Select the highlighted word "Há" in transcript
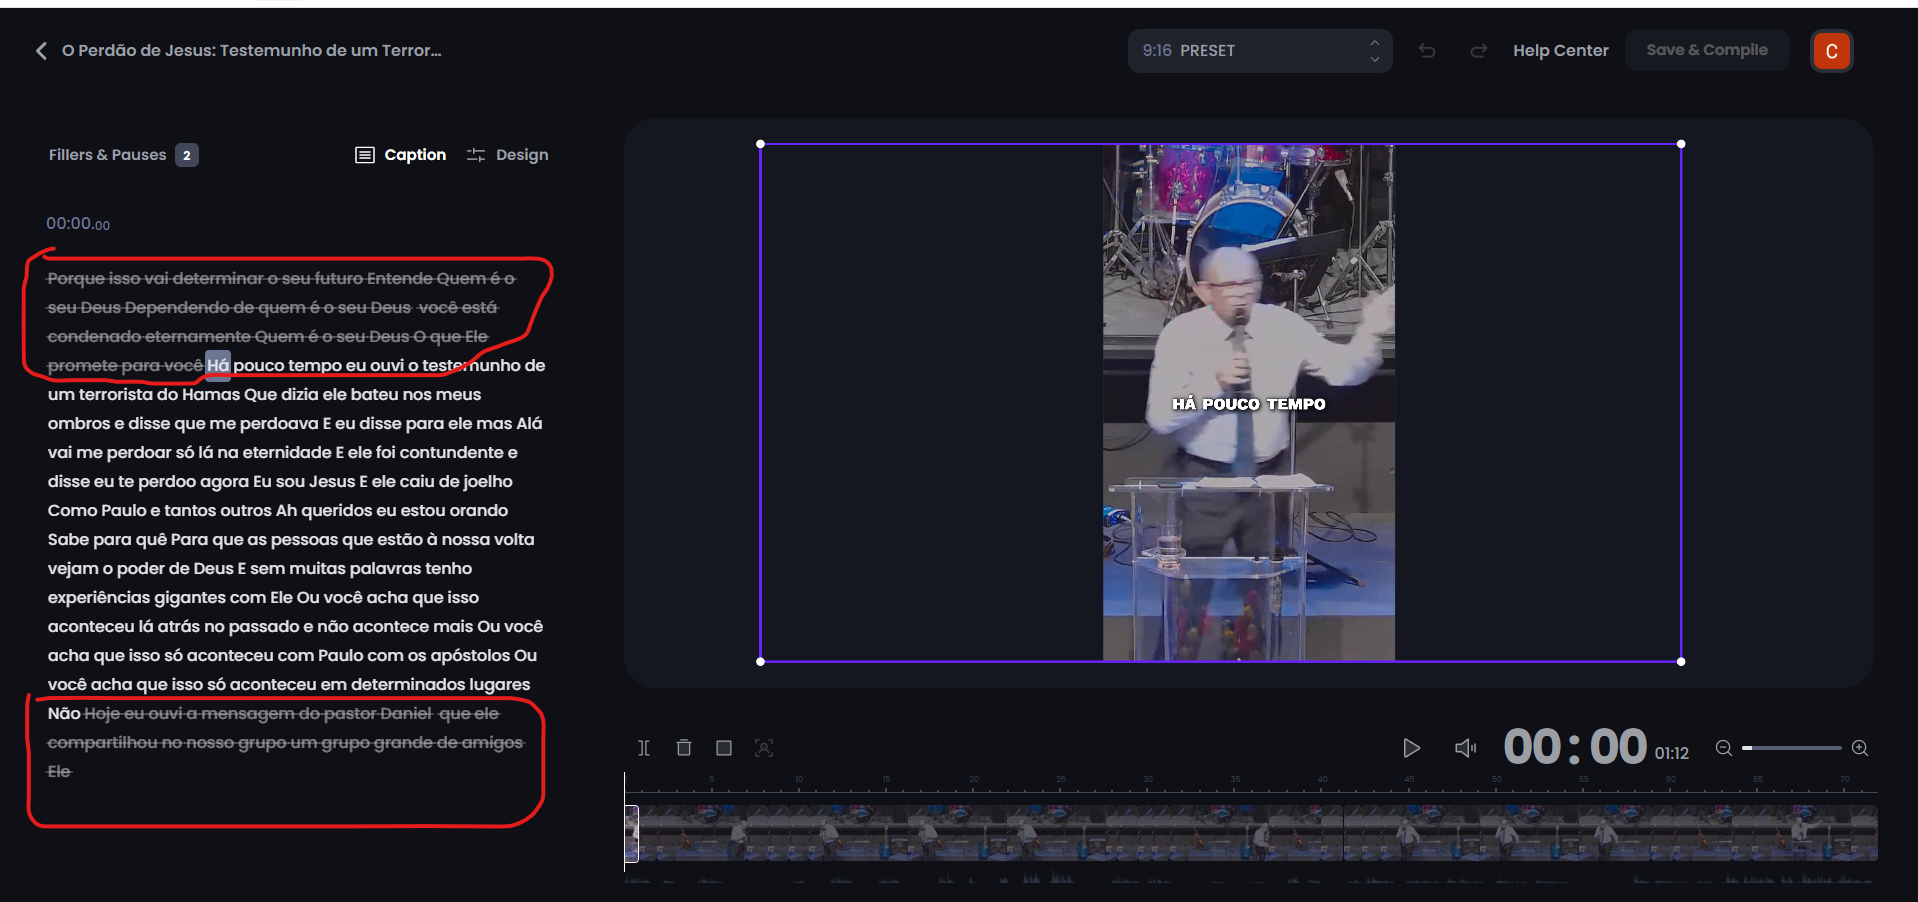Image resolution: width=1918 pixels, height=902 pixels. (x=218, y=366)
